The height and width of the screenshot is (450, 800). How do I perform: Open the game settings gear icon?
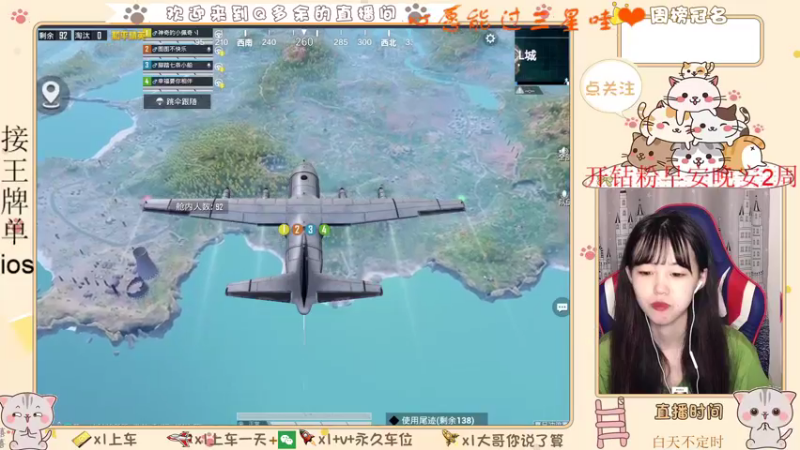[490, 39]
